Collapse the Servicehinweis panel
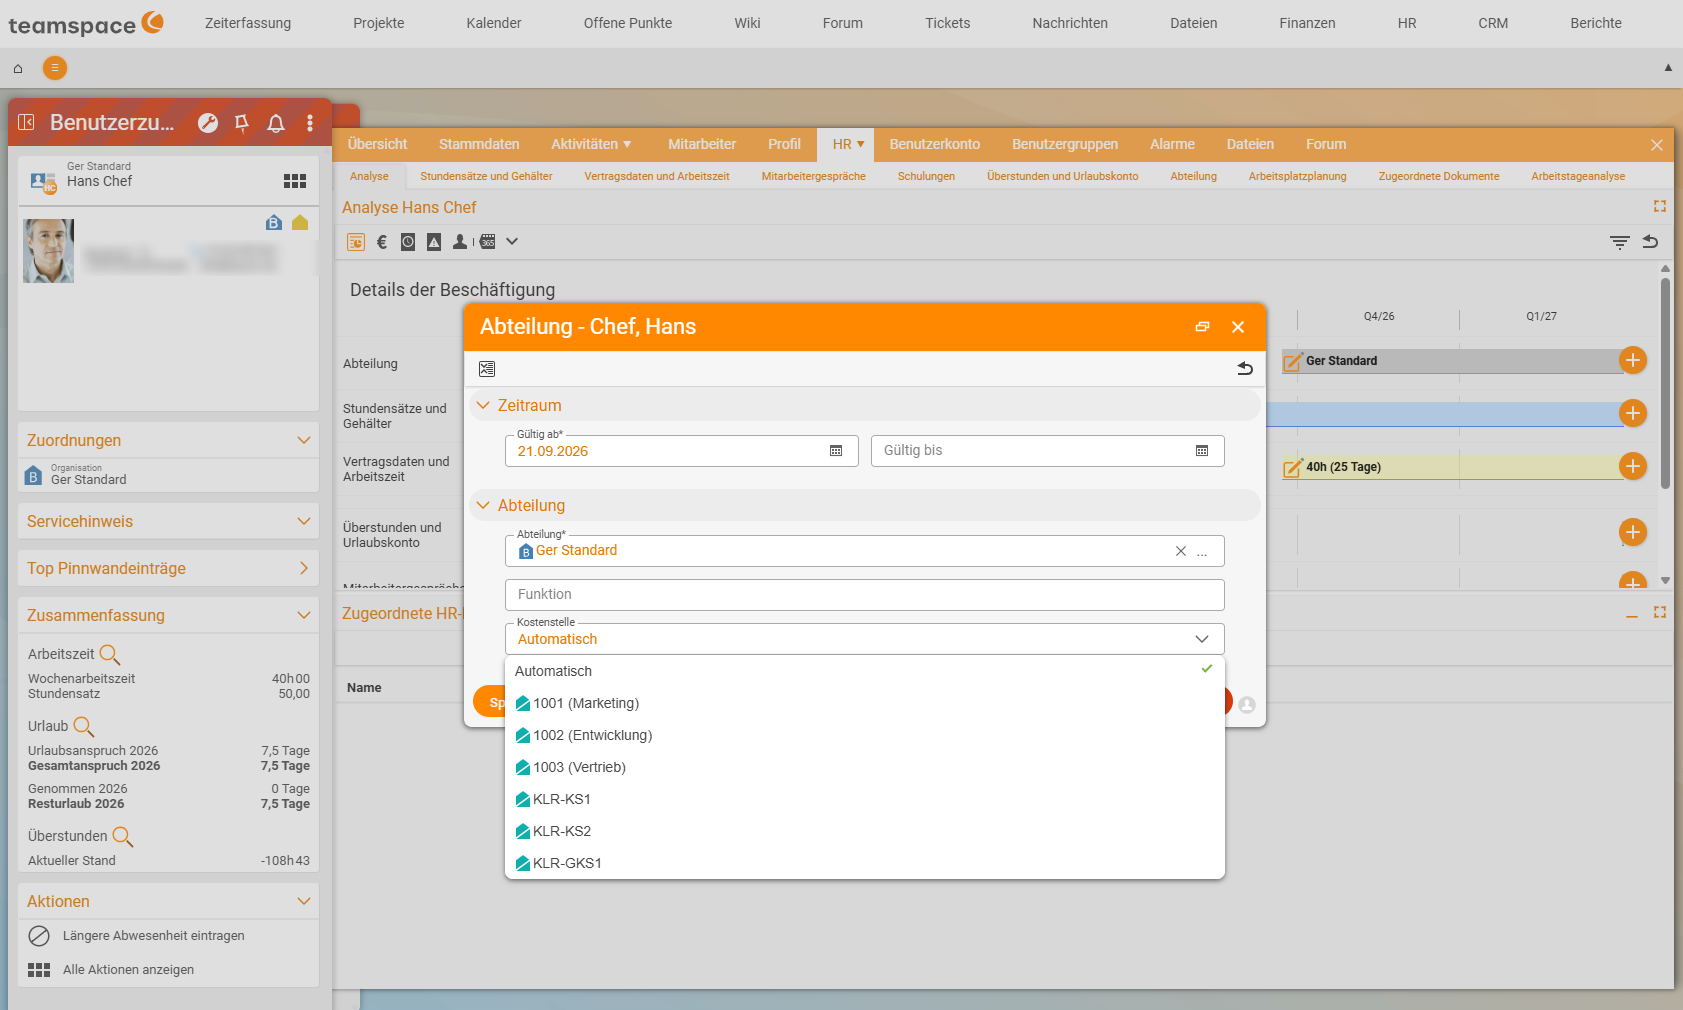This screenshot has width=1683, height=1010. [x=304, y=522]
